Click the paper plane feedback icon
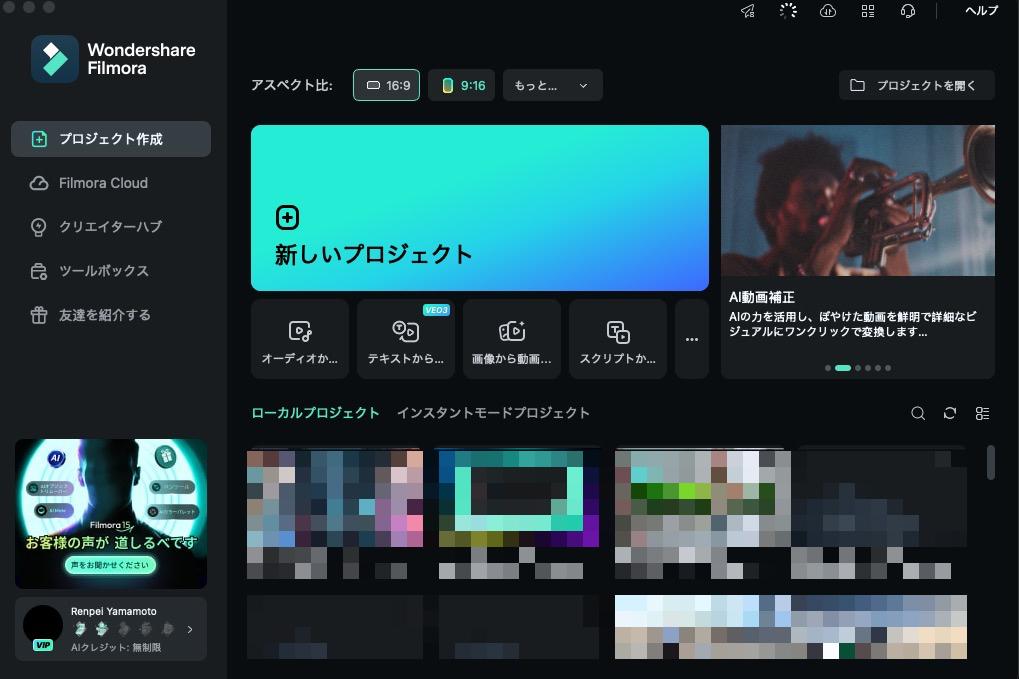 coord(748,11)
